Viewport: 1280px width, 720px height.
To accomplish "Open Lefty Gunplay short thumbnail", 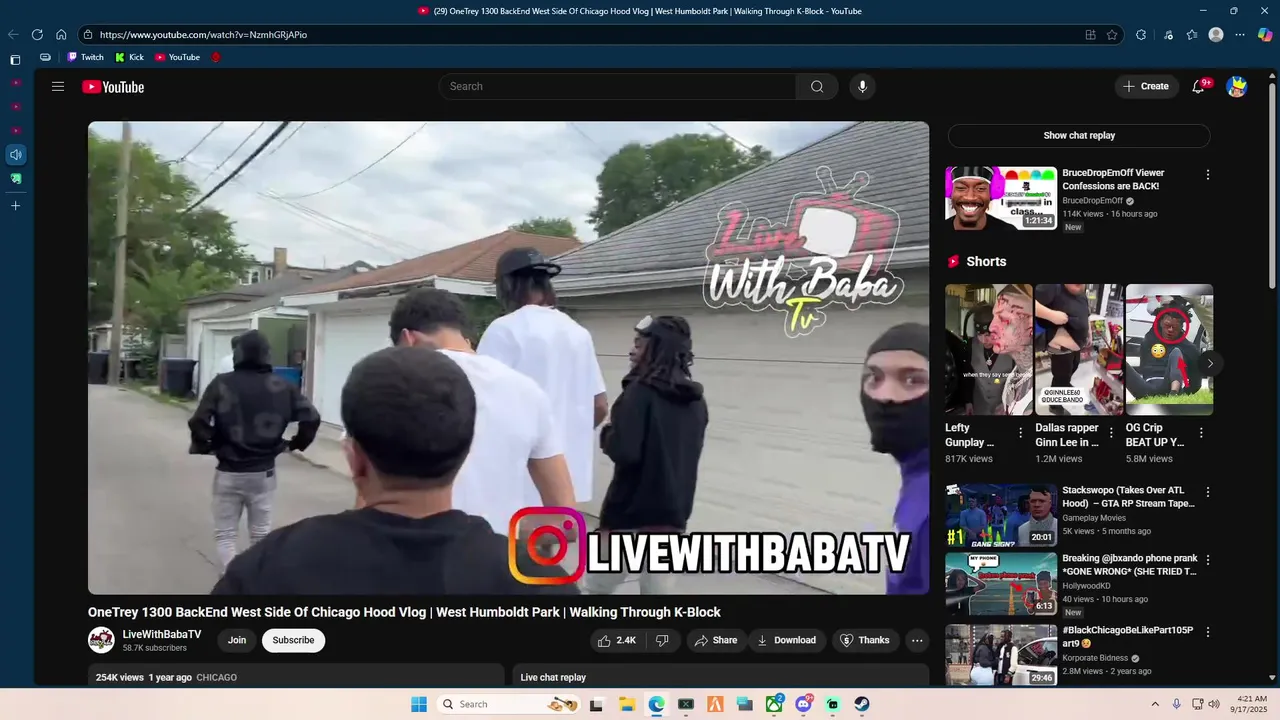I will [x=989, y=349].
